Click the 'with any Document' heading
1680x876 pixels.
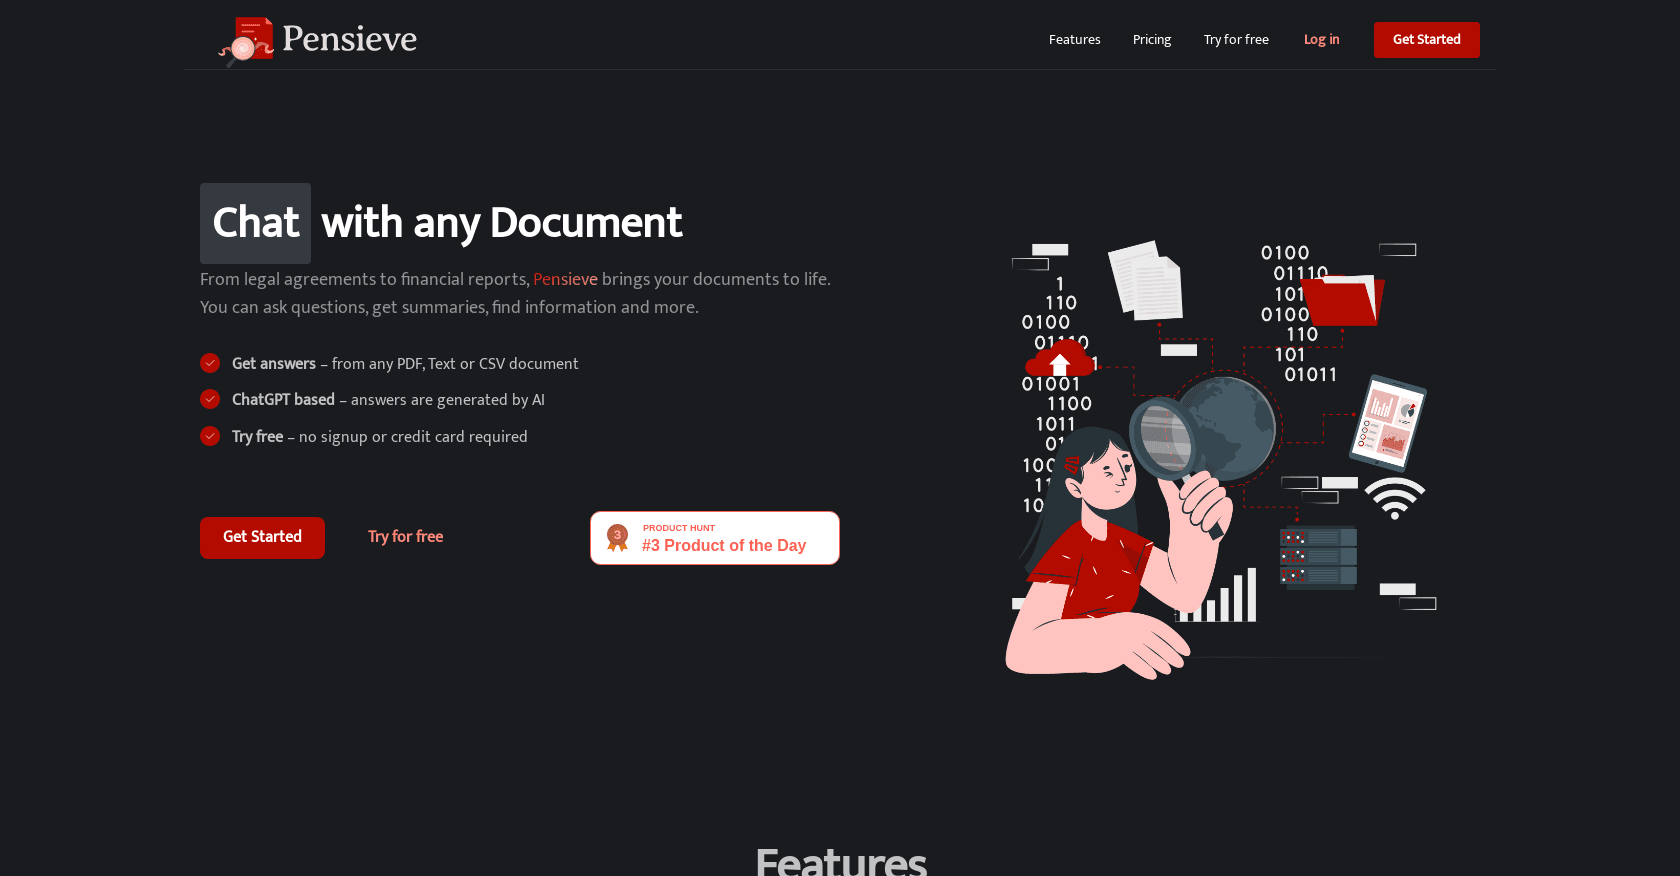(501, 223)
